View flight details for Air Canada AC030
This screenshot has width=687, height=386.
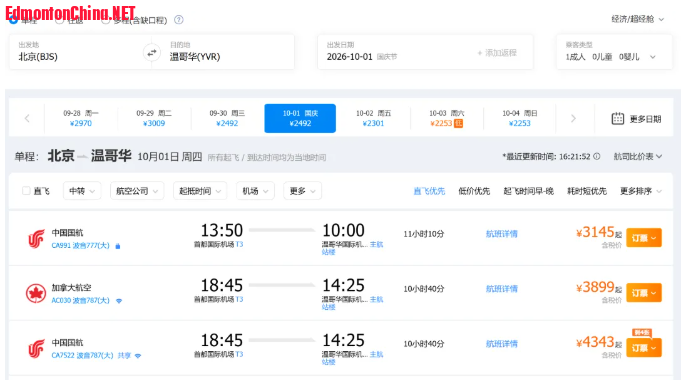[502, 289]
